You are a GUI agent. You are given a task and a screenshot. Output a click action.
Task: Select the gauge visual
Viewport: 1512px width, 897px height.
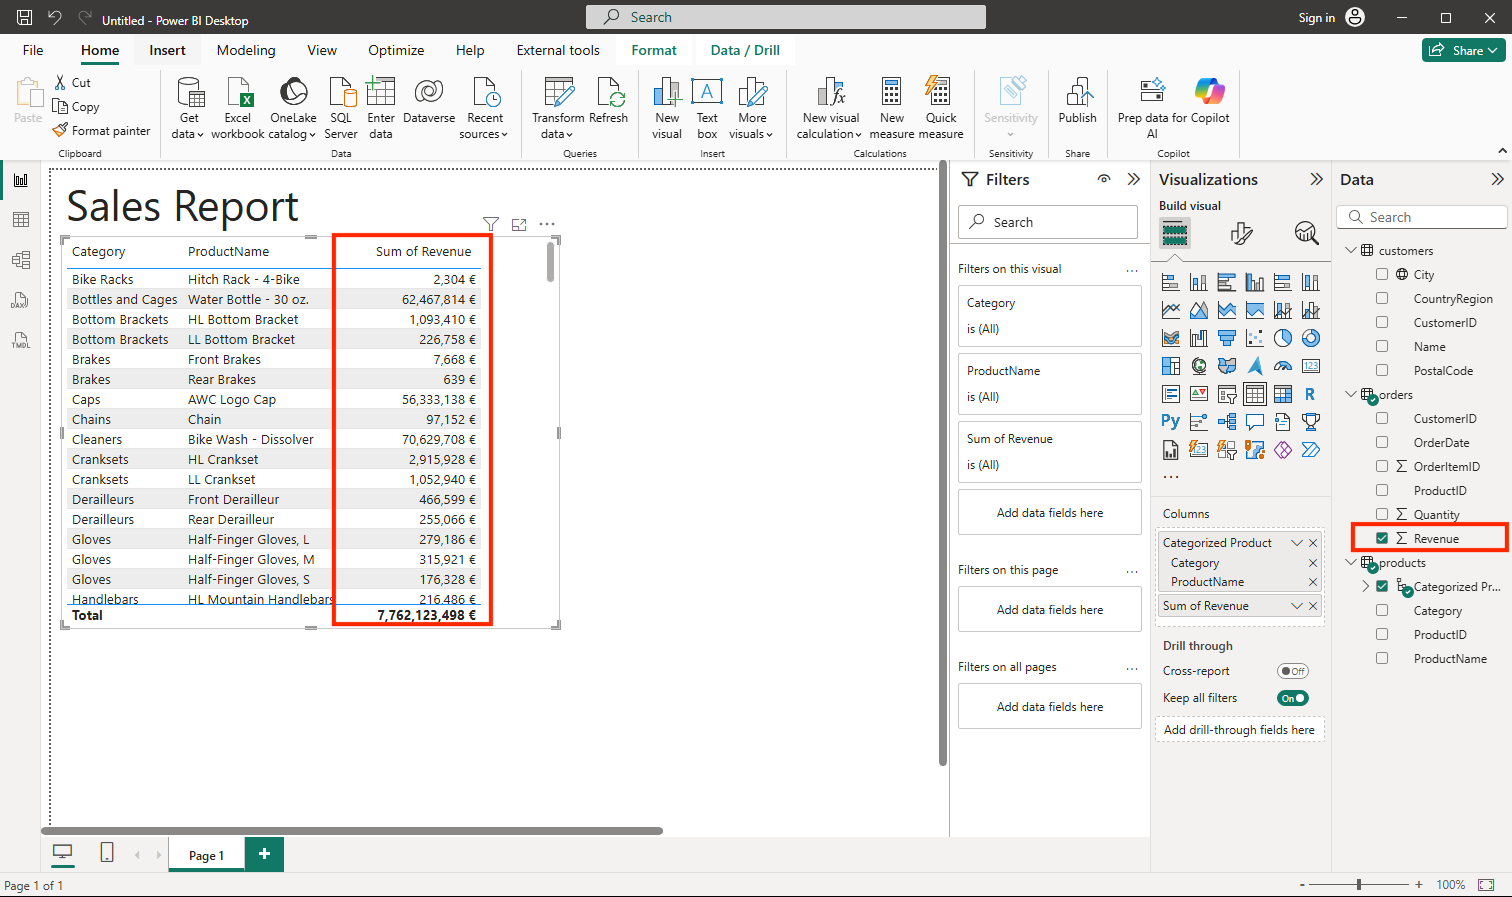(1283, 366)
